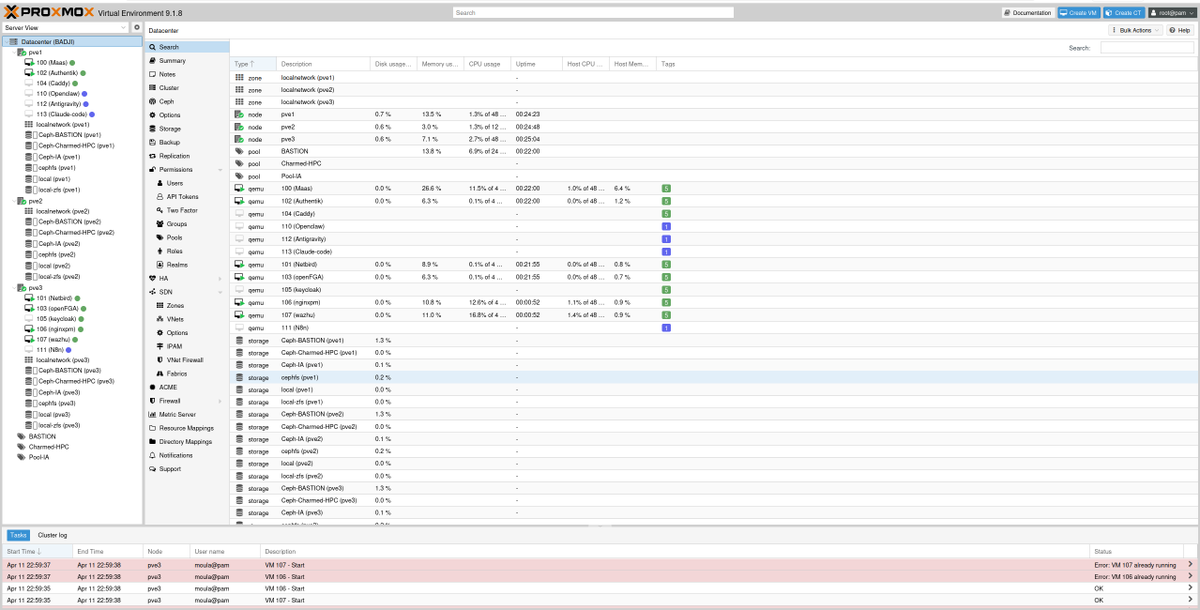Open the Groups people icon entry

pos(159,224)
